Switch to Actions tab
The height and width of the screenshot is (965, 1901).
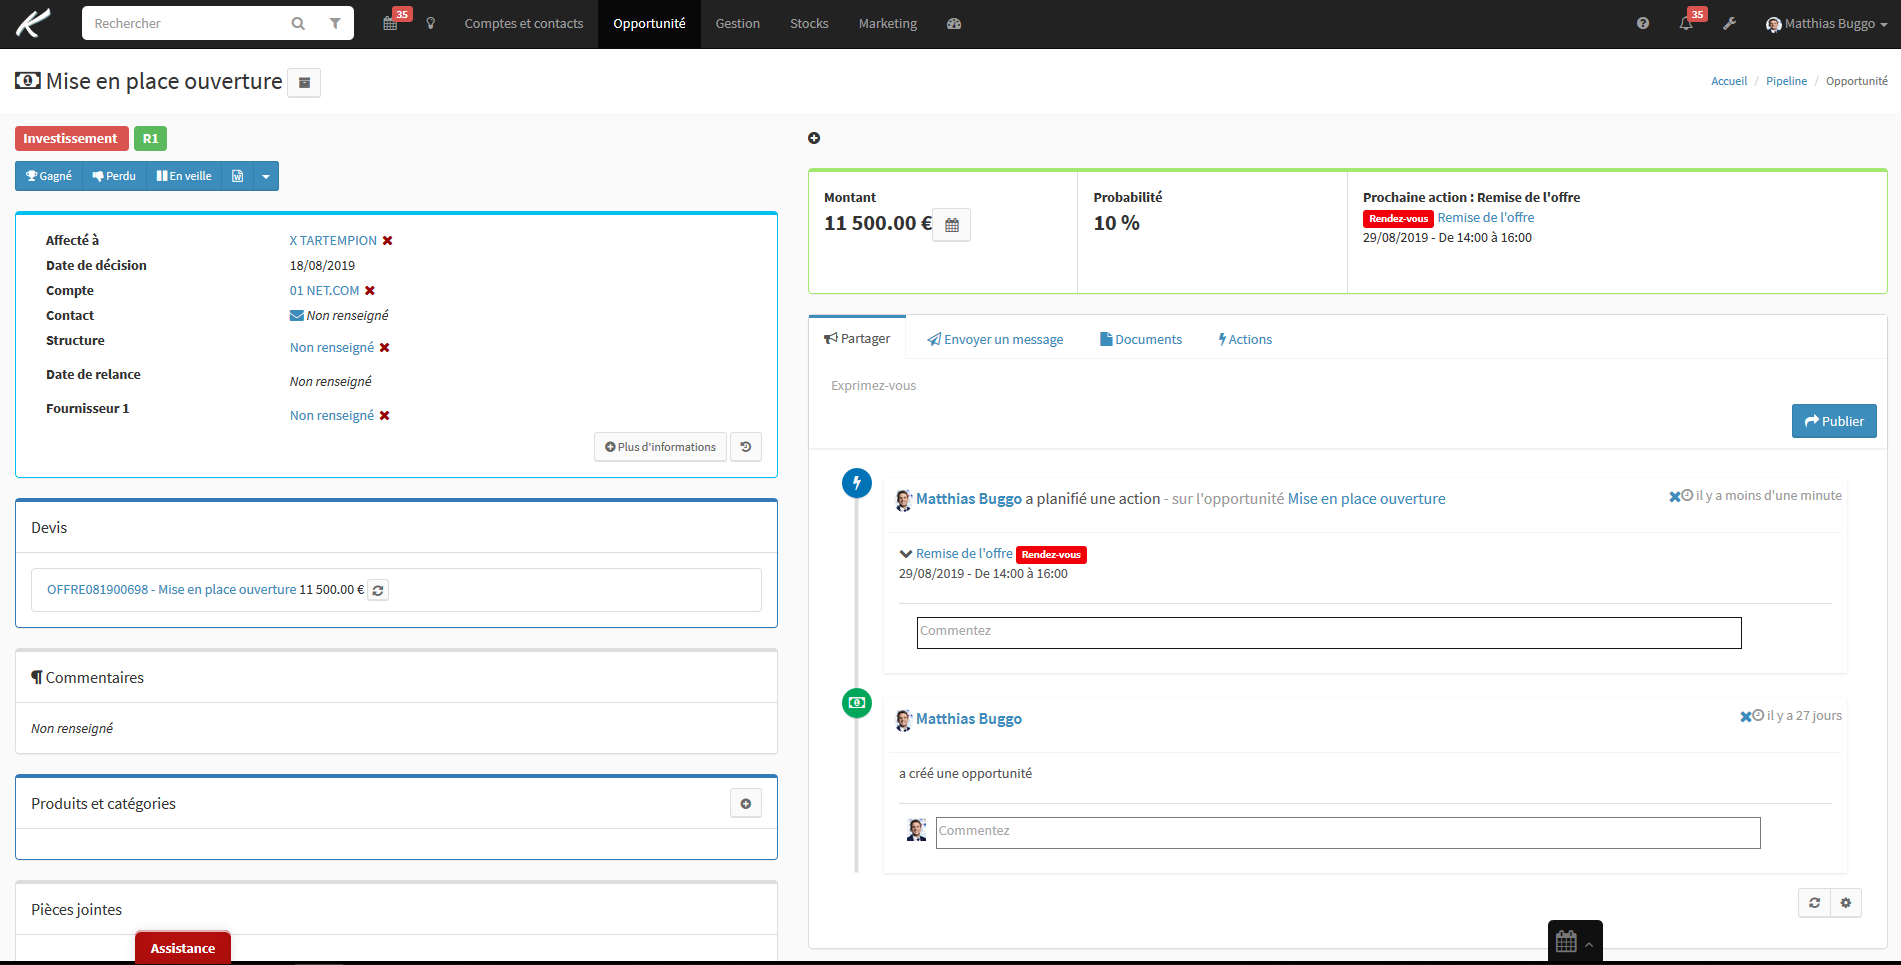[1245, 340]
